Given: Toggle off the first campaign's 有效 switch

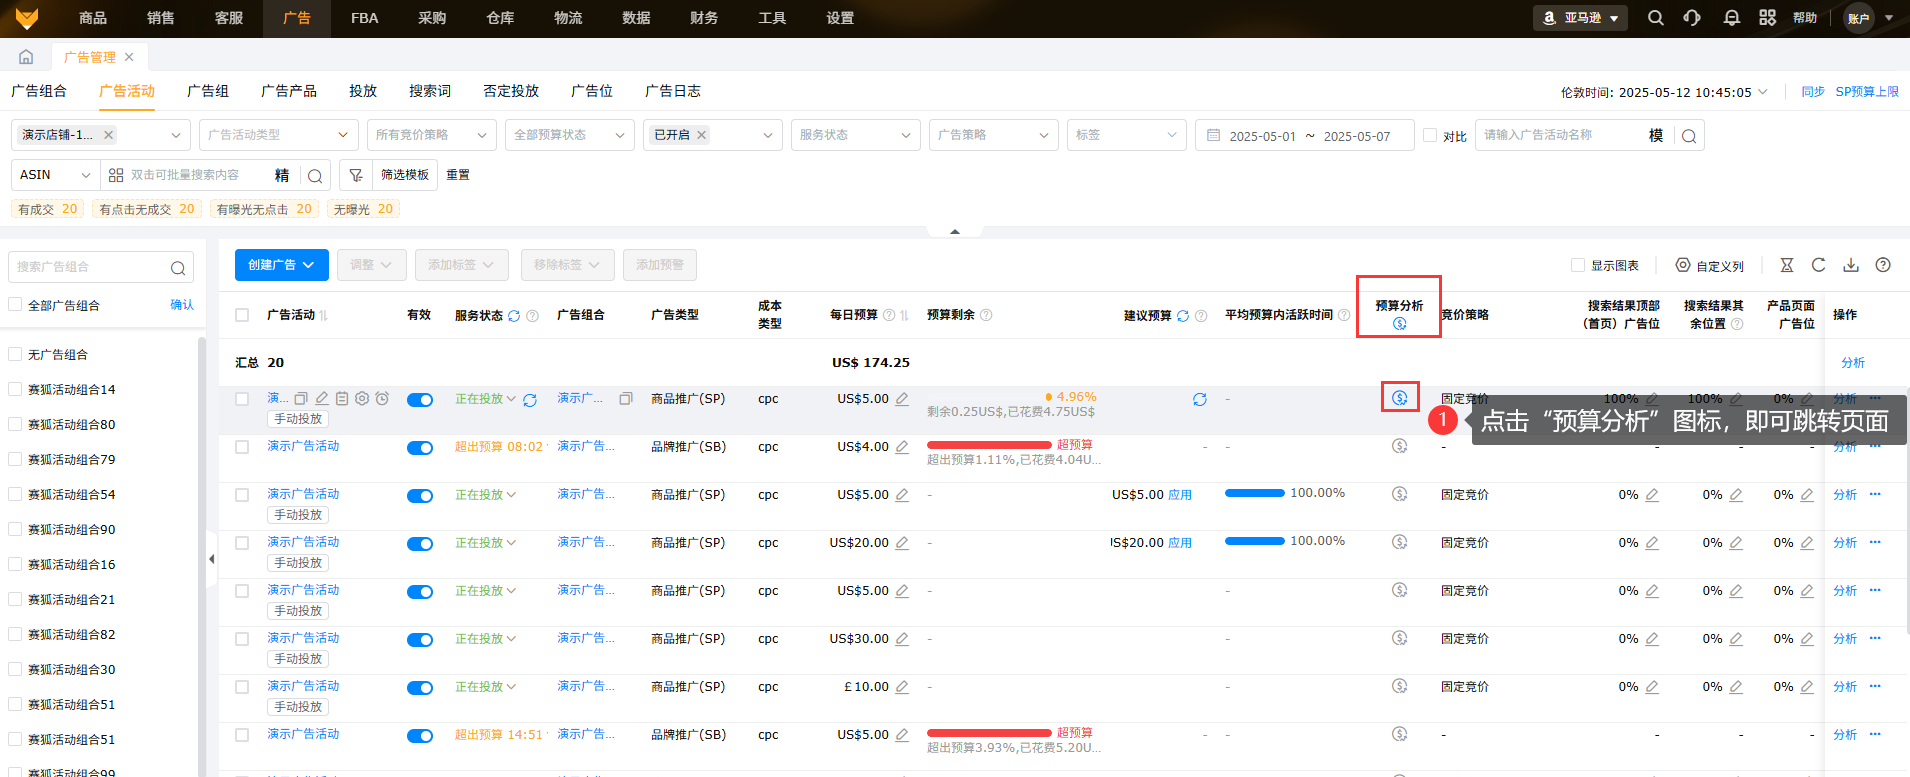Looking at the screenshot, I should [420, 400].
